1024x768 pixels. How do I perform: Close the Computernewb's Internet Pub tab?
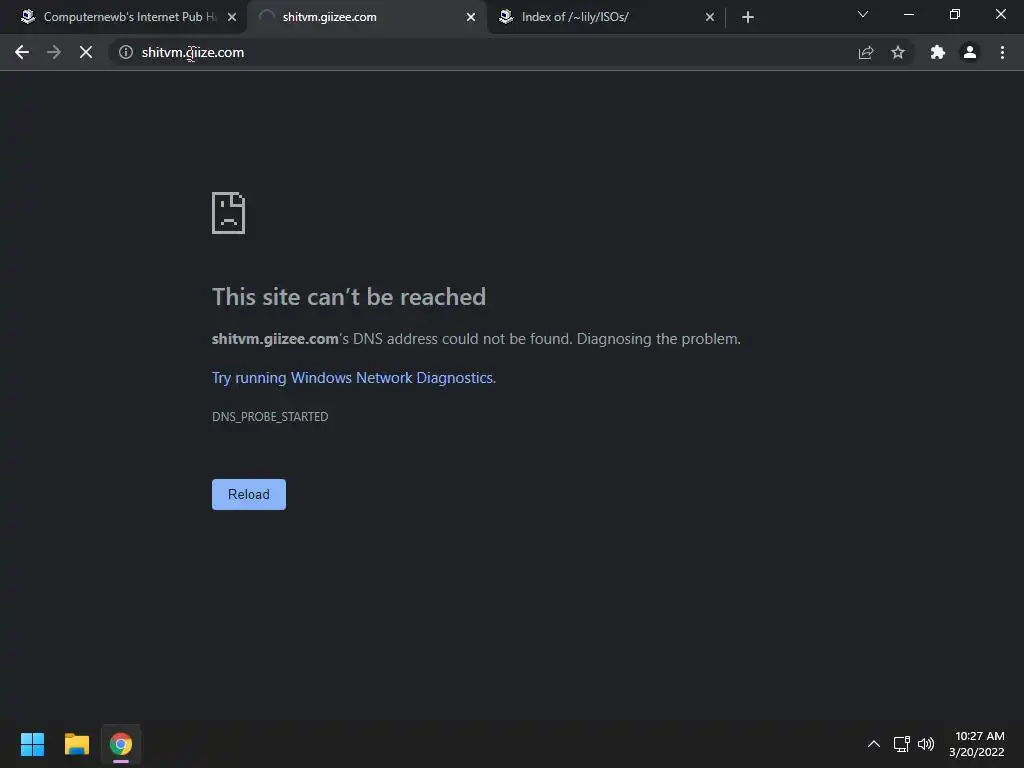coord(232,17)
